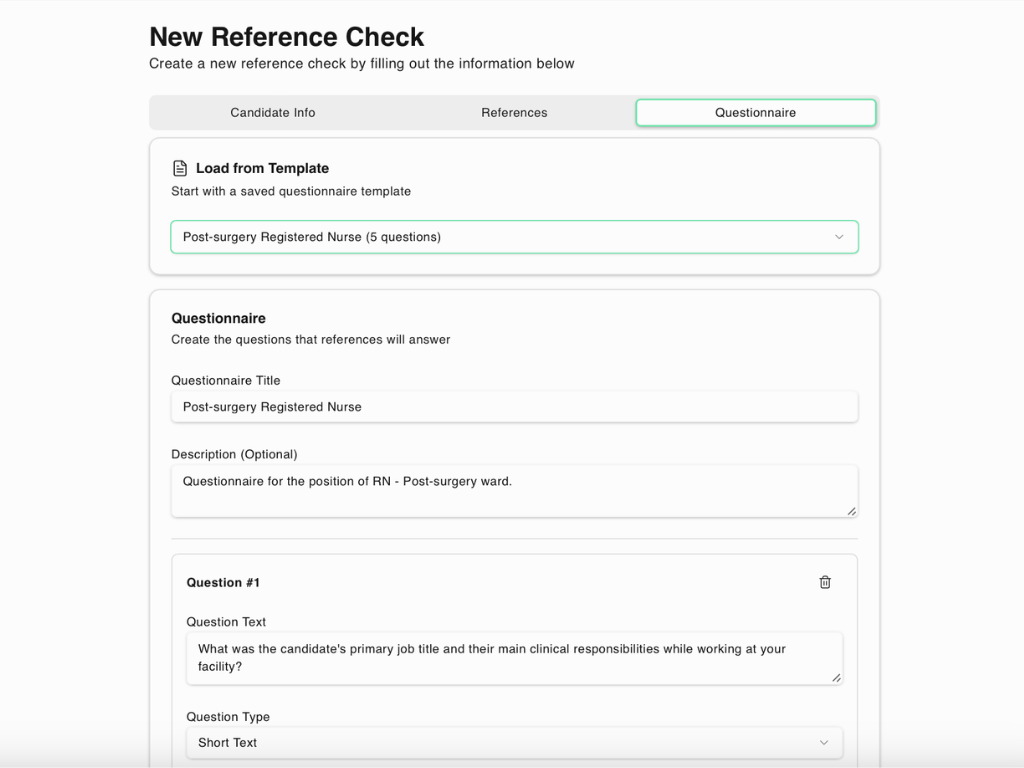This screenshot has width=1024, height=768.
Task: Click the template selector chevron arrow
Action: click(x=839, y=237)
